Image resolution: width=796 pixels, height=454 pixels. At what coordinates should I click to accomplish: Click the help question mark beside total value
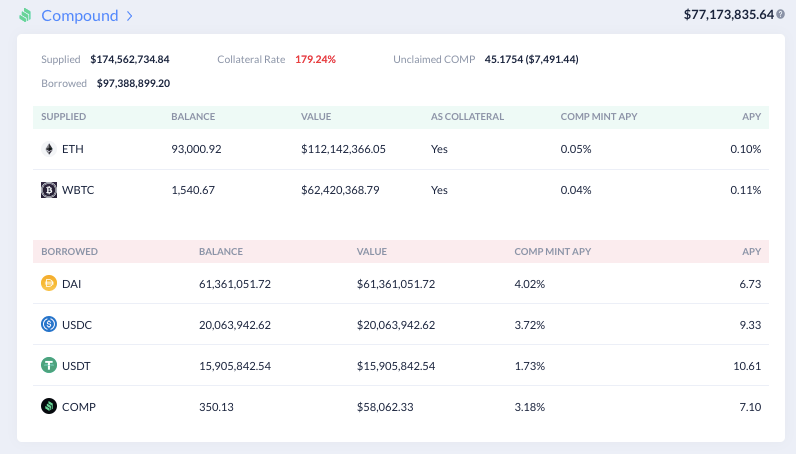(780, 15)
